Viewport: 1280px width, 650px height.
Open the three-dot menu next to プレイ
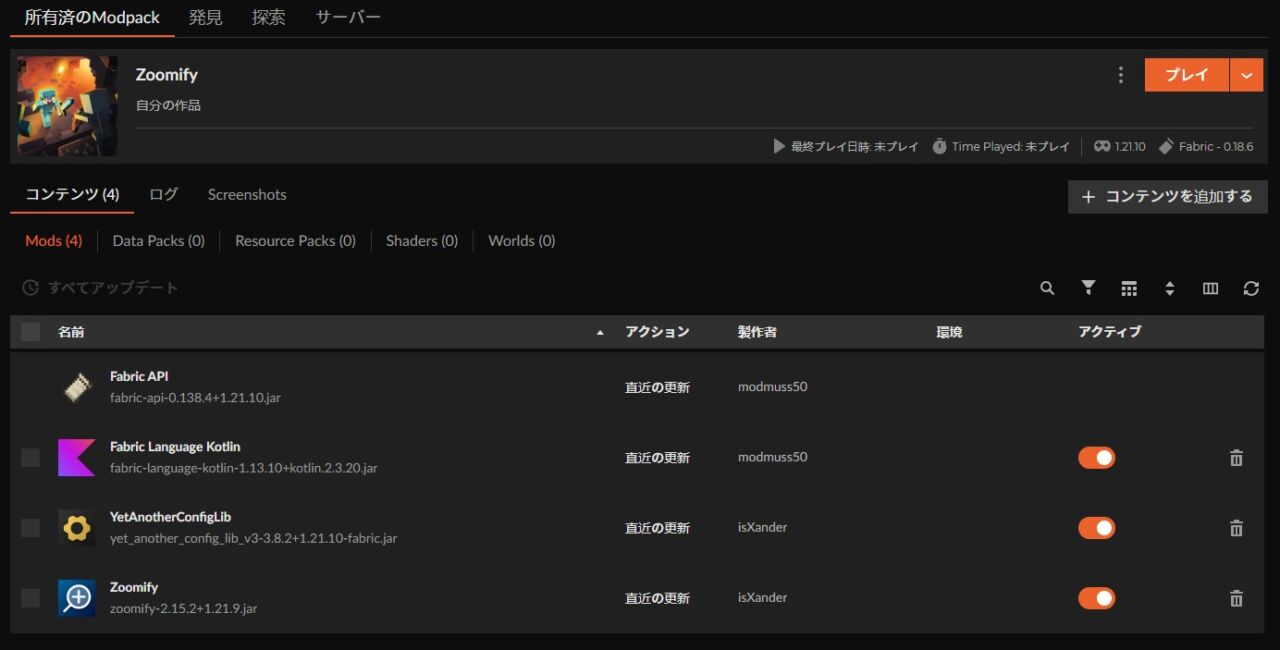(1120, 74)
